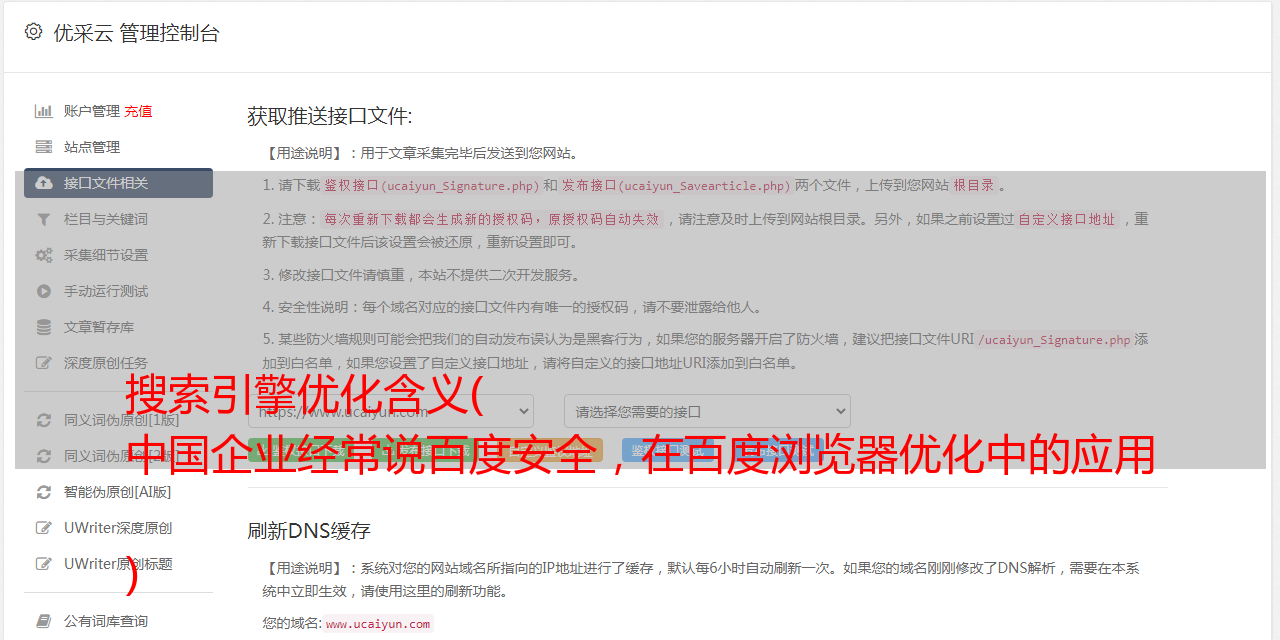Select the gears icon for 采集细节设置
Viewport: 1280px width, 640px height.
coord(44,255)
